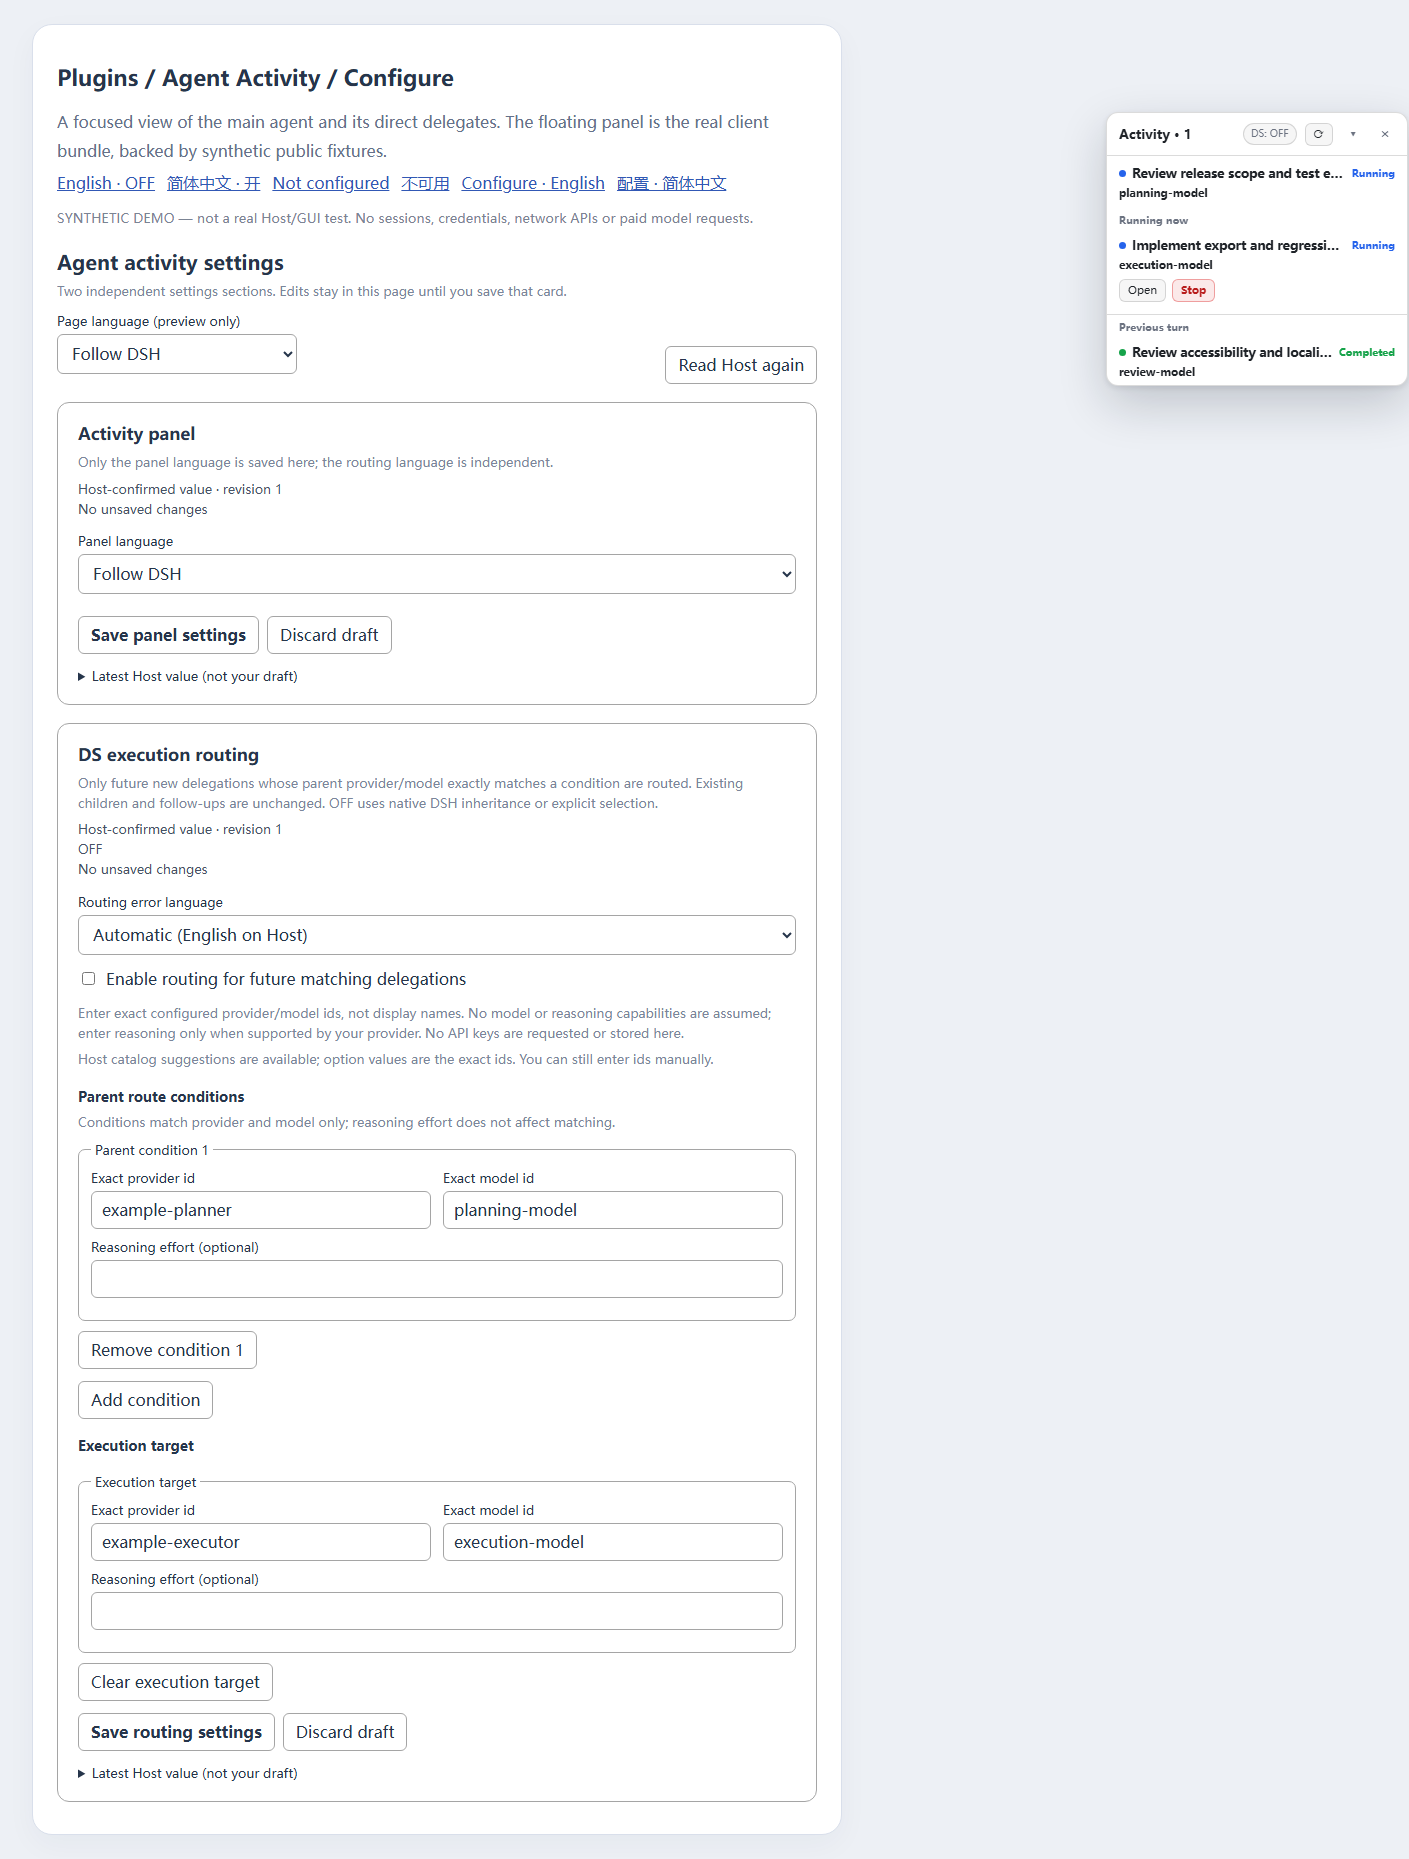Image resolution: width=1409 pixels, height=1859 pixels.
Task: Follow the Not configured link
Action: coord(331,183)
